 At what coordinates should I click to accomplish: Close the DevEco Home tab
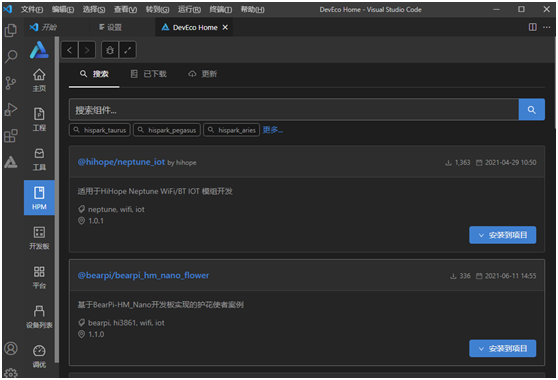[225, 27]
